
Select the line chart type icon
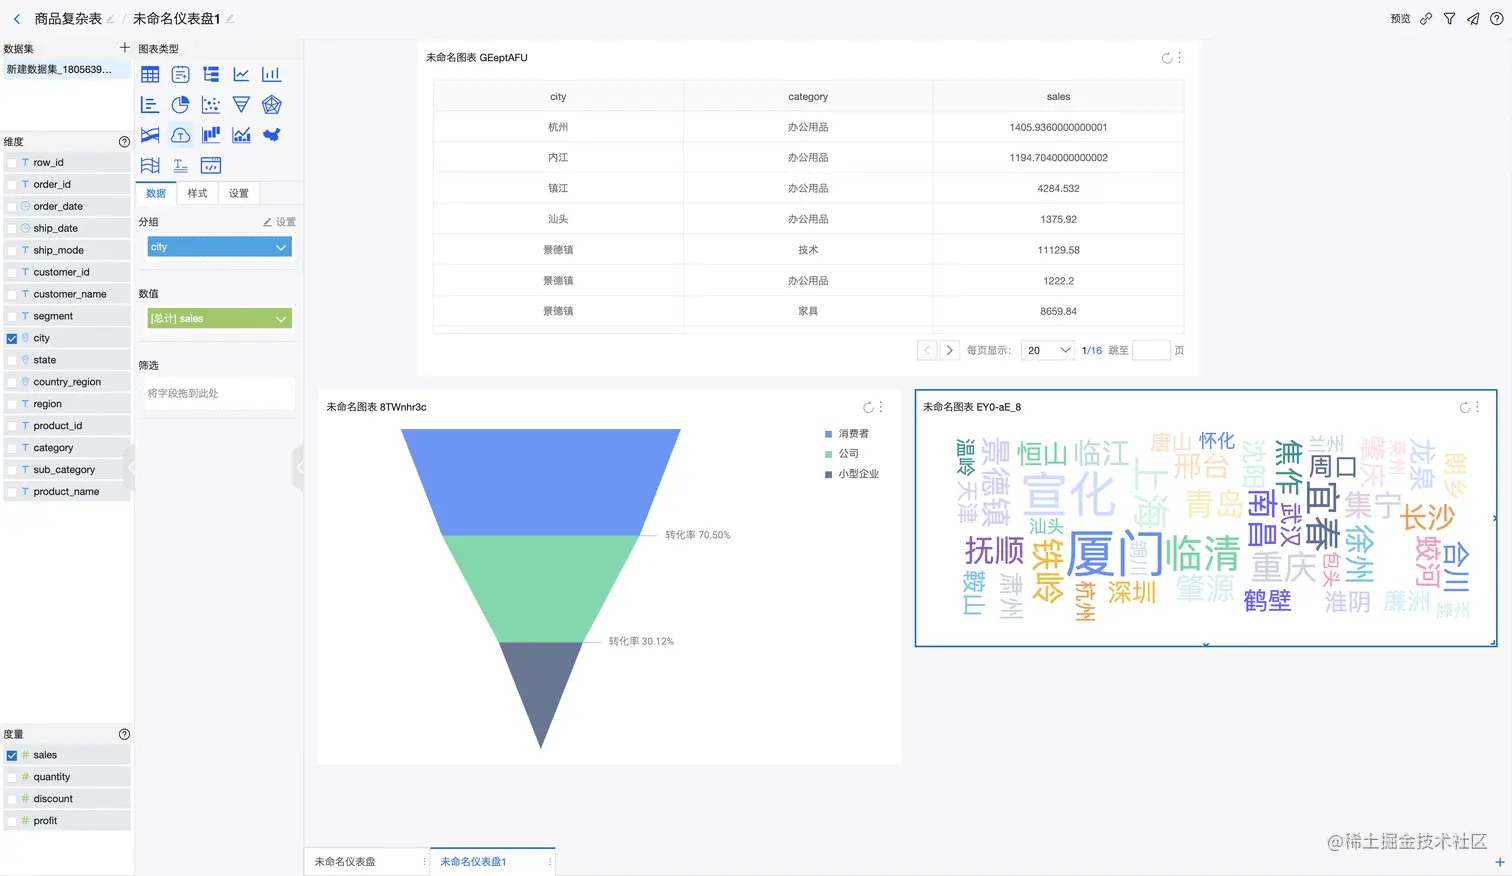pos(241,74)
